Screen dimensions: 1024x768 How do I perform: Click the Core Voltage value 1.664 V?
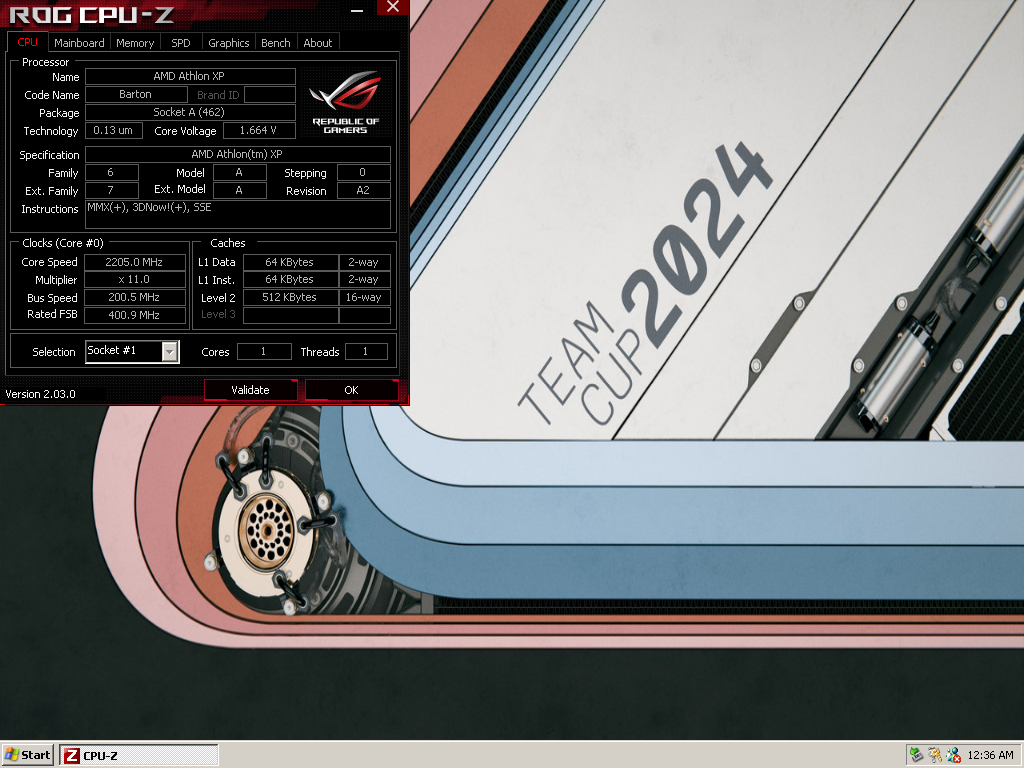tap(259, 131)
